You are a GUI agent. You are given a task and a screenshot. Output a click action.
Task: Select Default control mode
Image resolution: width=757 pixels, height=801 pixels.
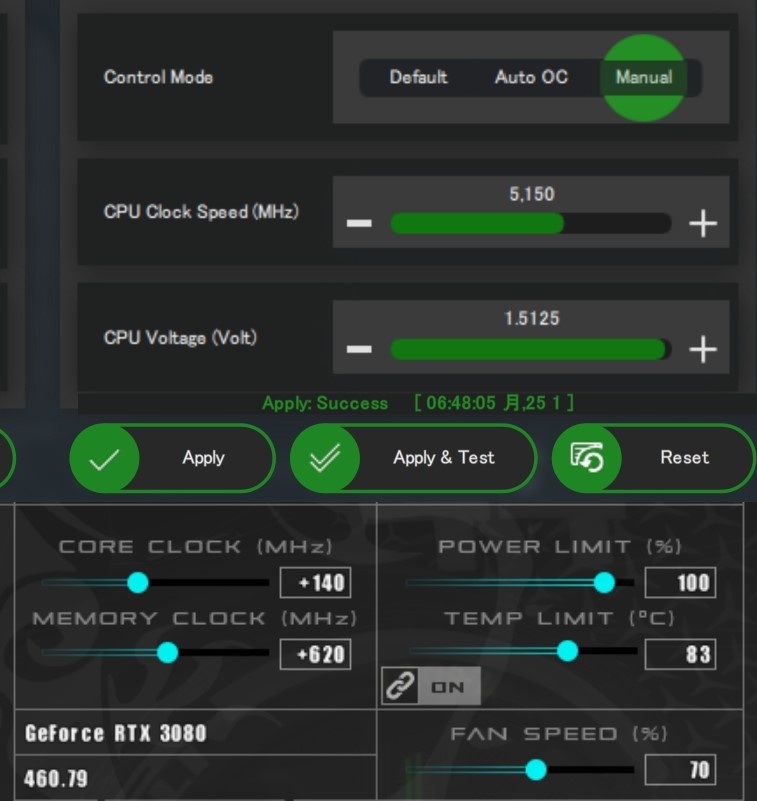tap(418, 77)
